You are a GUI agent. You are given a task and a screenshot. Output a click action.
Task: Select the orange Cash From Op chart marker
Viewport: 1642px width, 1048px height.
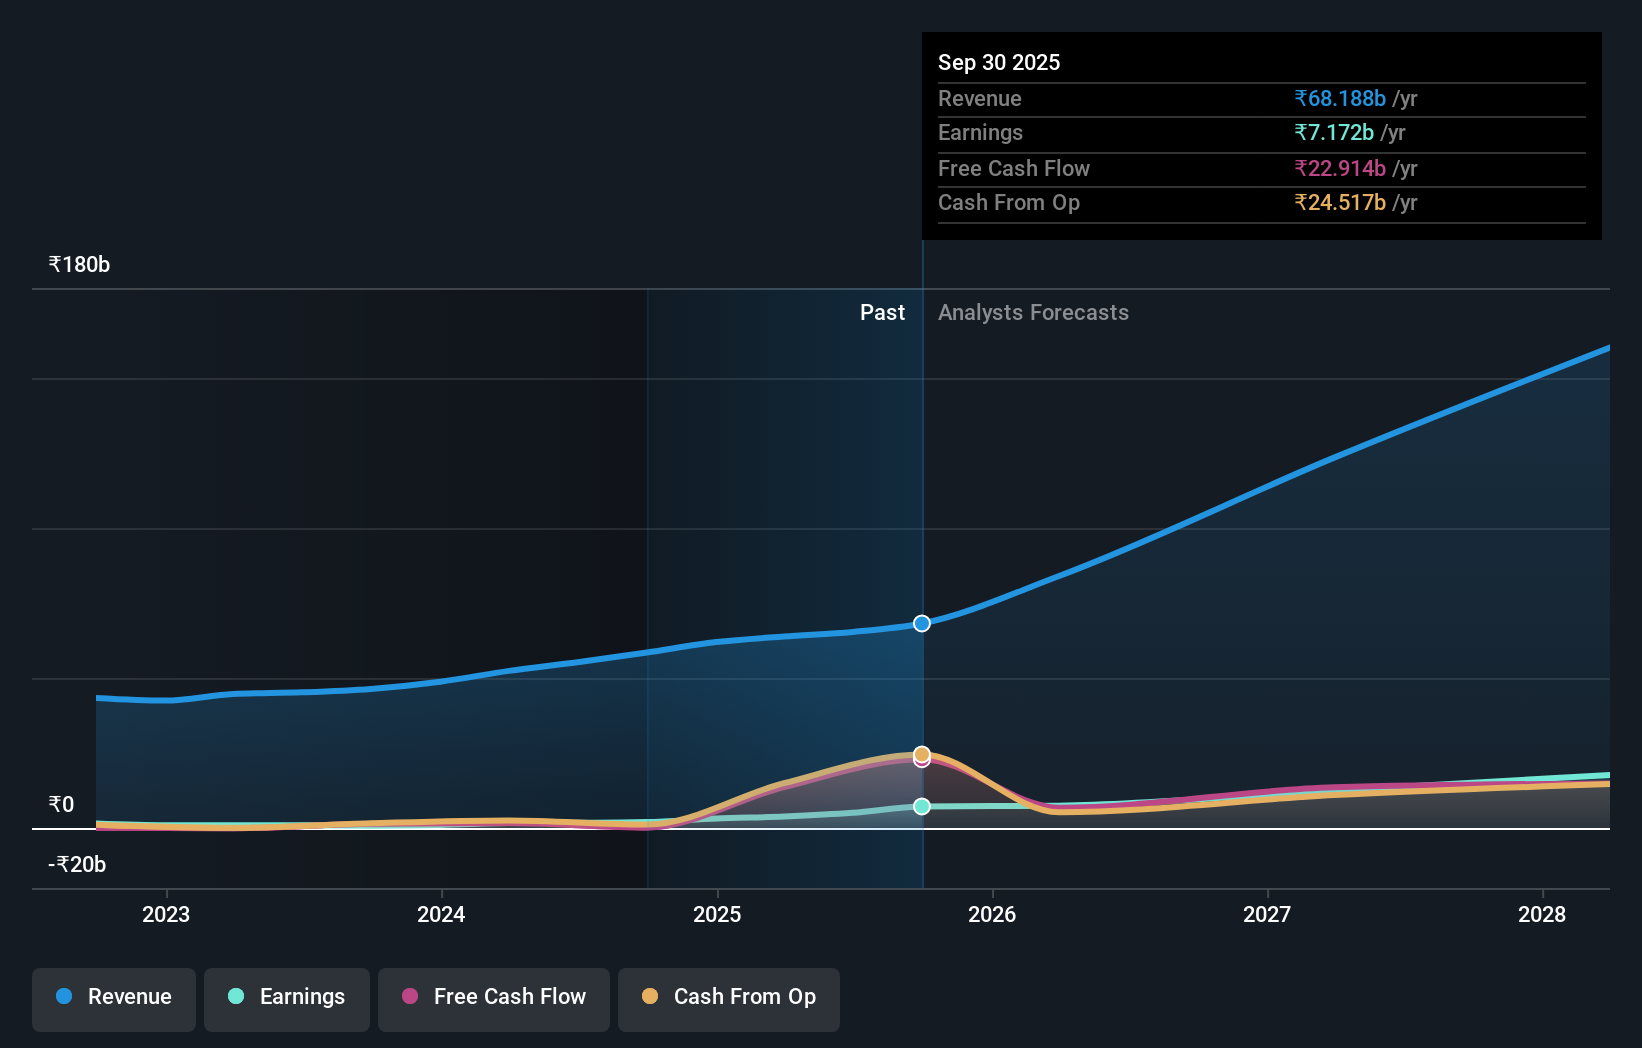point(921,753)
